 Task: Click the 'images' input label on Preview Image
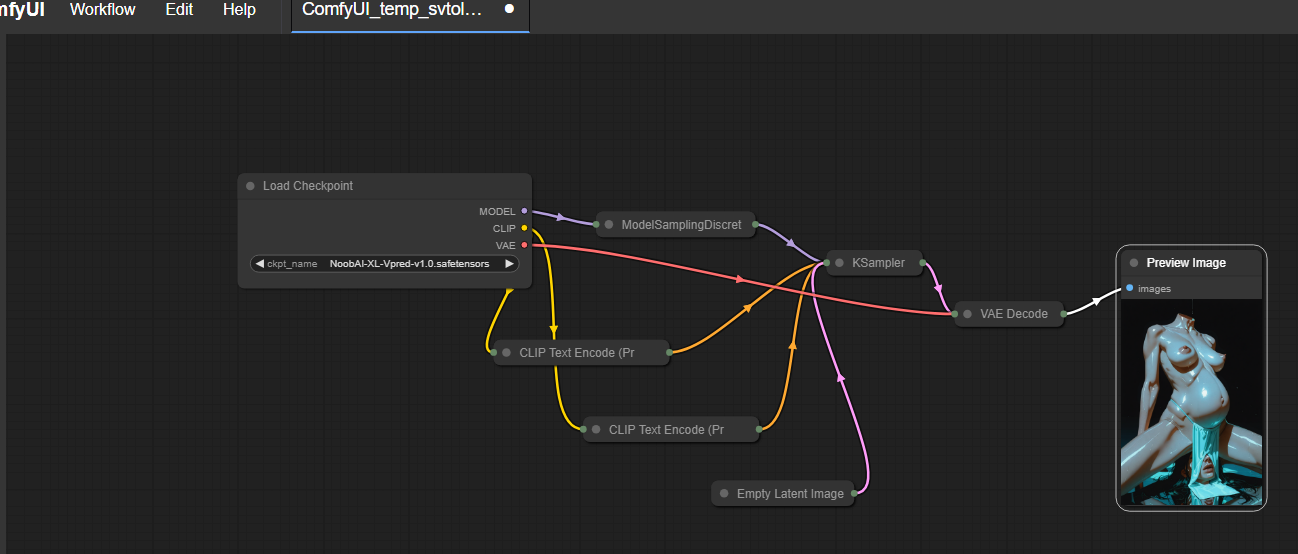coord(1154,289)
